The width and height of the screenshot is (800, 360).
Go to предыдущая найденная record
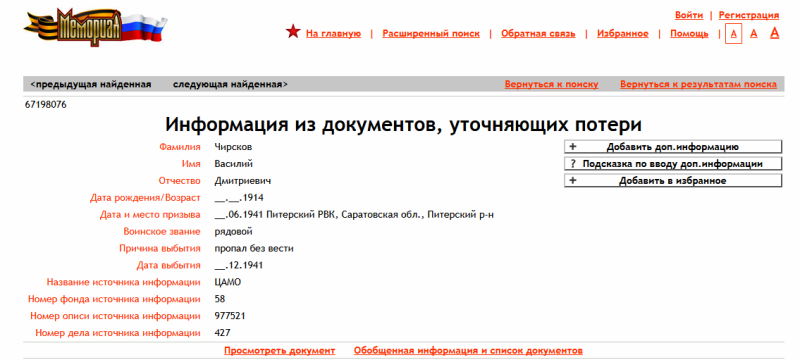pyautogui.click(x=91, y=84)
